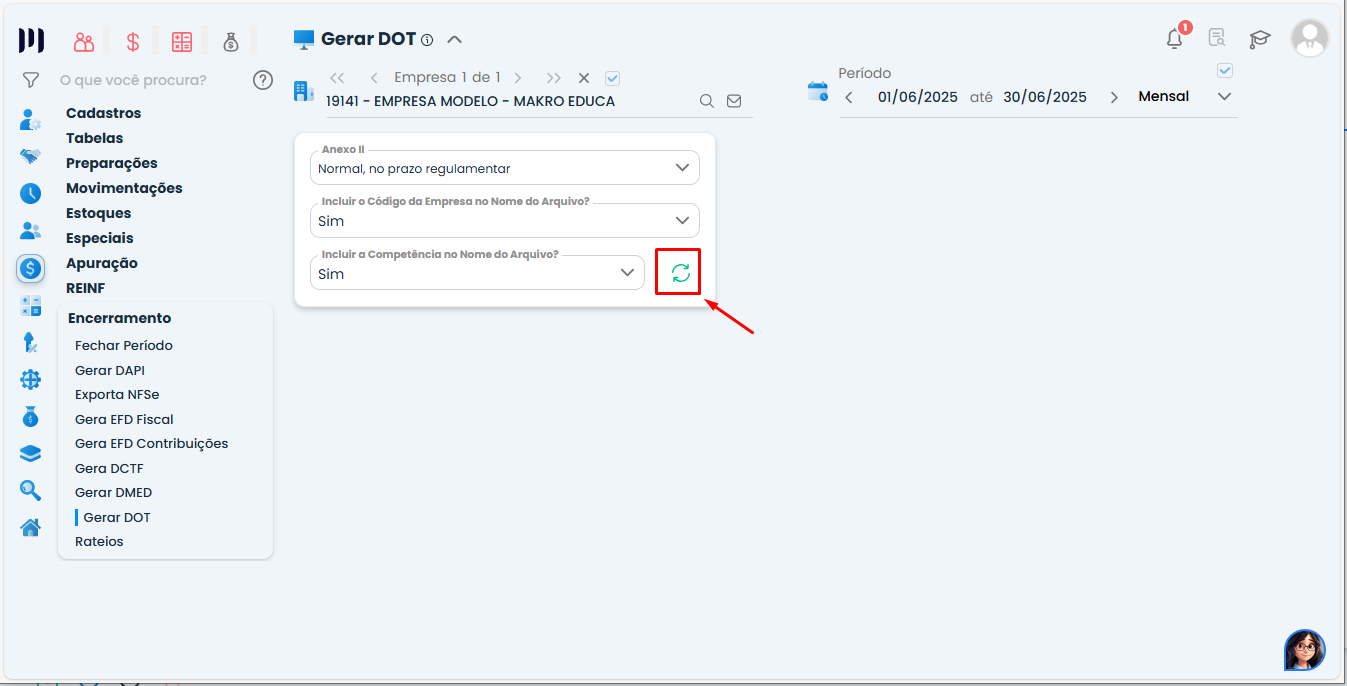Viewport: 1347px width, 686px height.
Task: Open the Movimentações menu
Action: 124,188
